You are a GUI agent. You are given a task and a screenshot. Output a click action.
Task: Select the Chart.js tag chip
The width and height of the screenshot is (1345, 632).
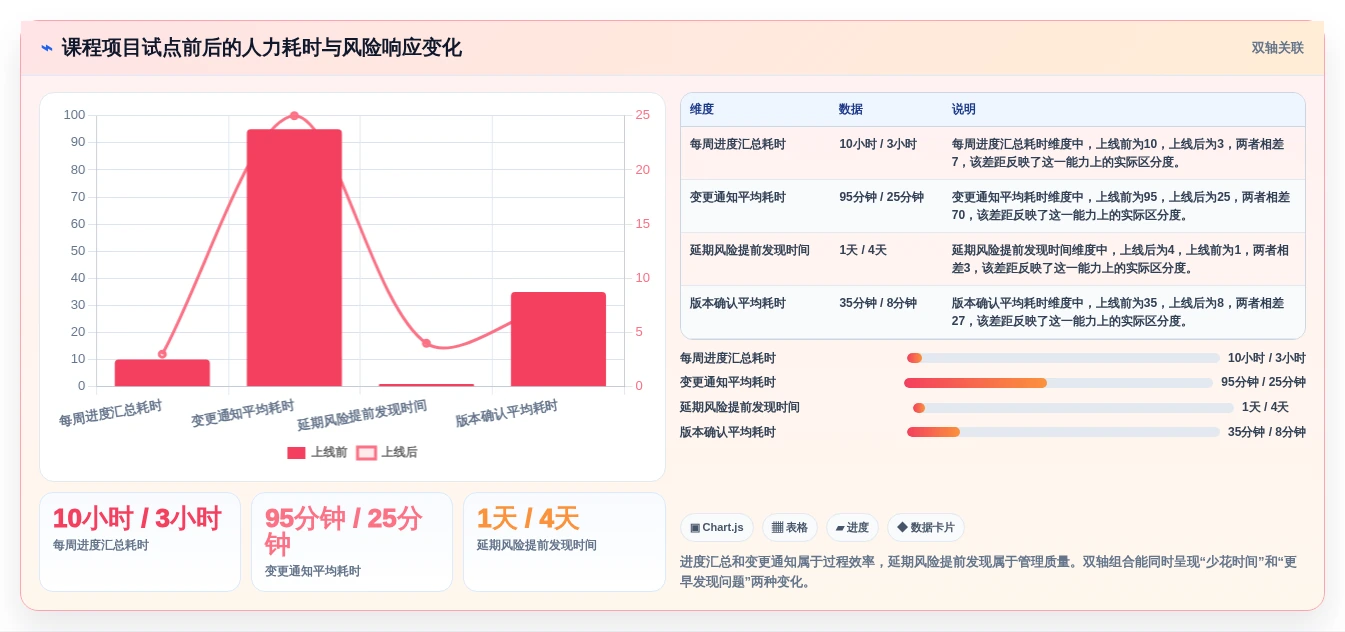717,528
